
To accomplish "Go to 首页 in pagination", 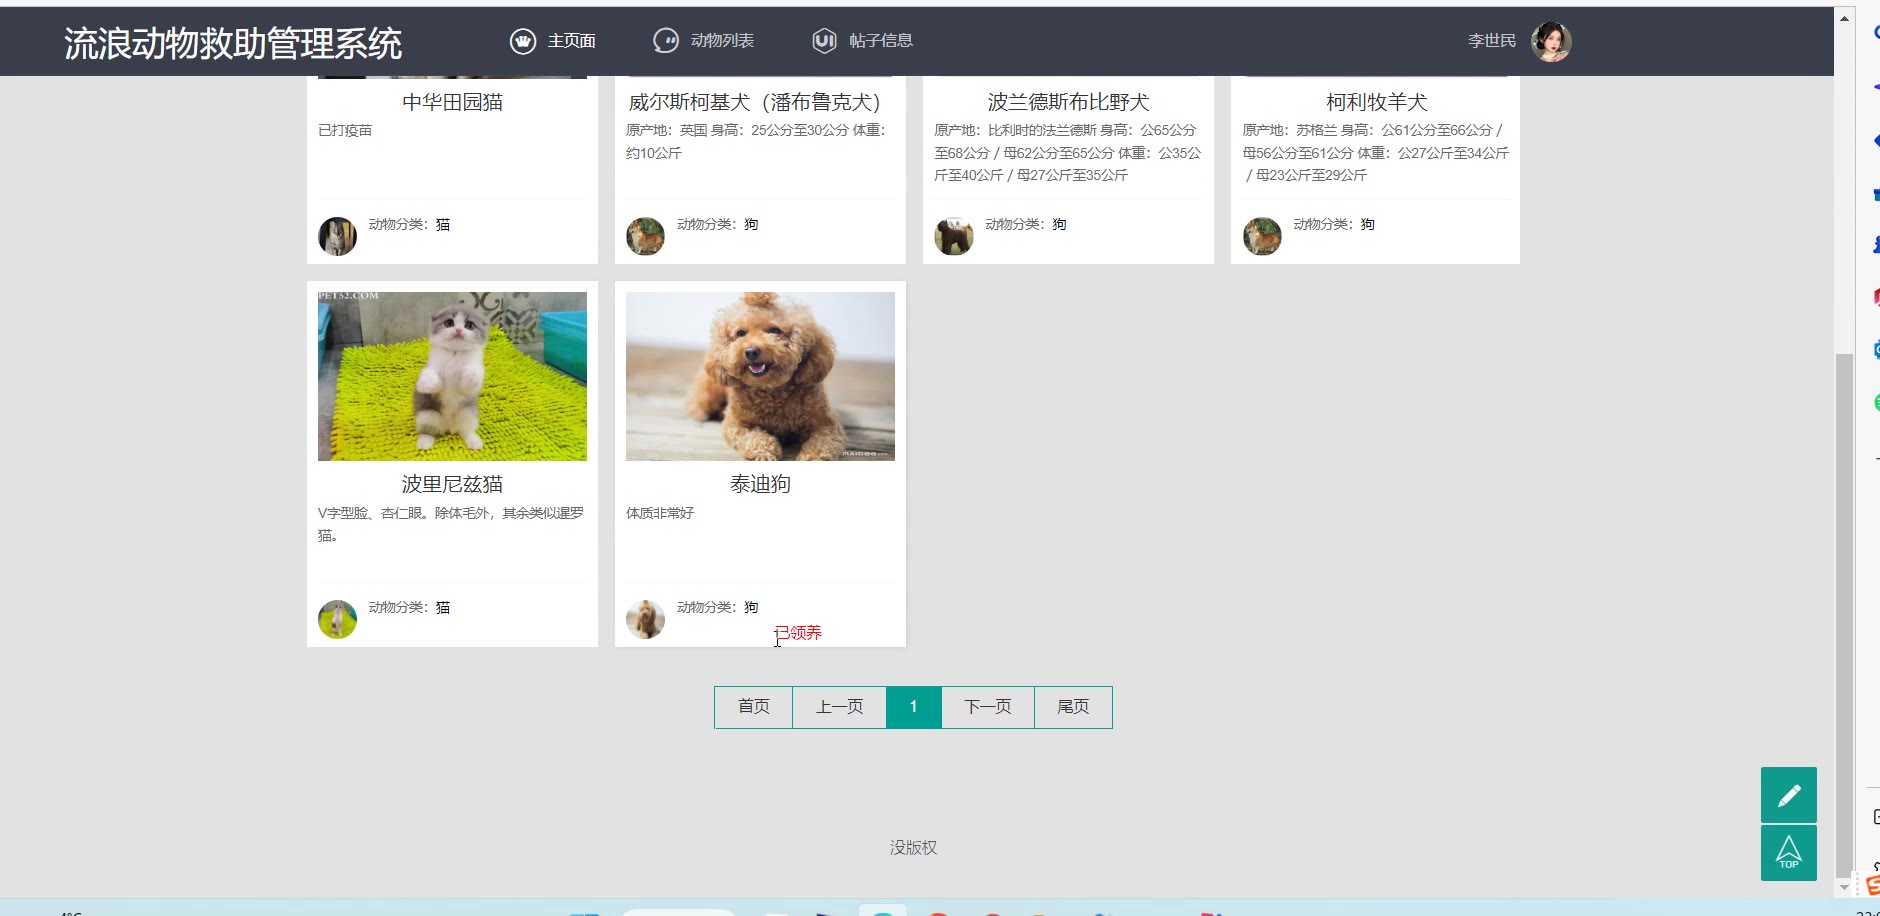I will tap(753, 707).
